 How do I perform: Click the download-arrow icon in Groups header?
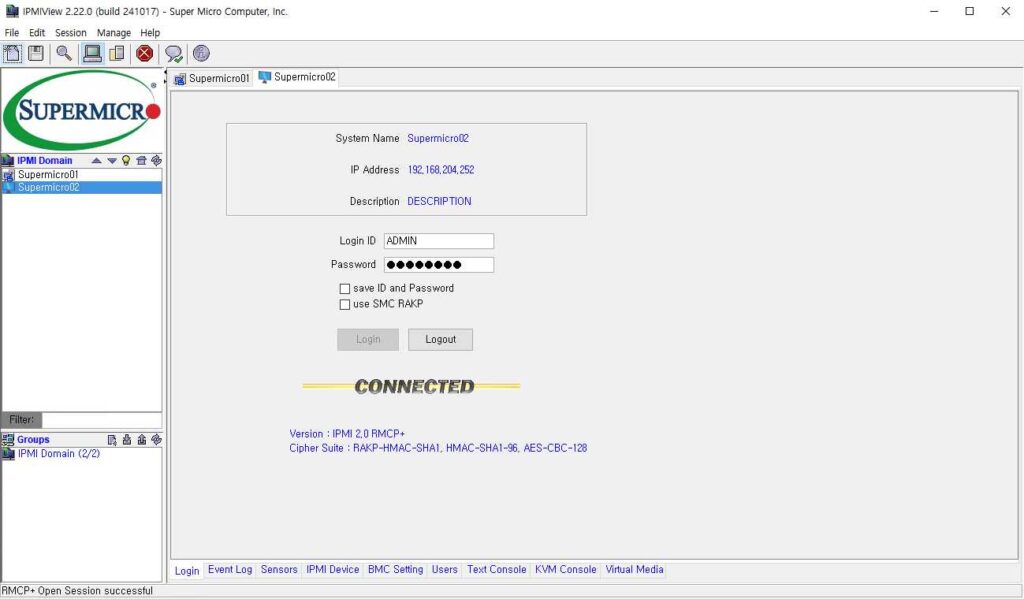[127, 440]
